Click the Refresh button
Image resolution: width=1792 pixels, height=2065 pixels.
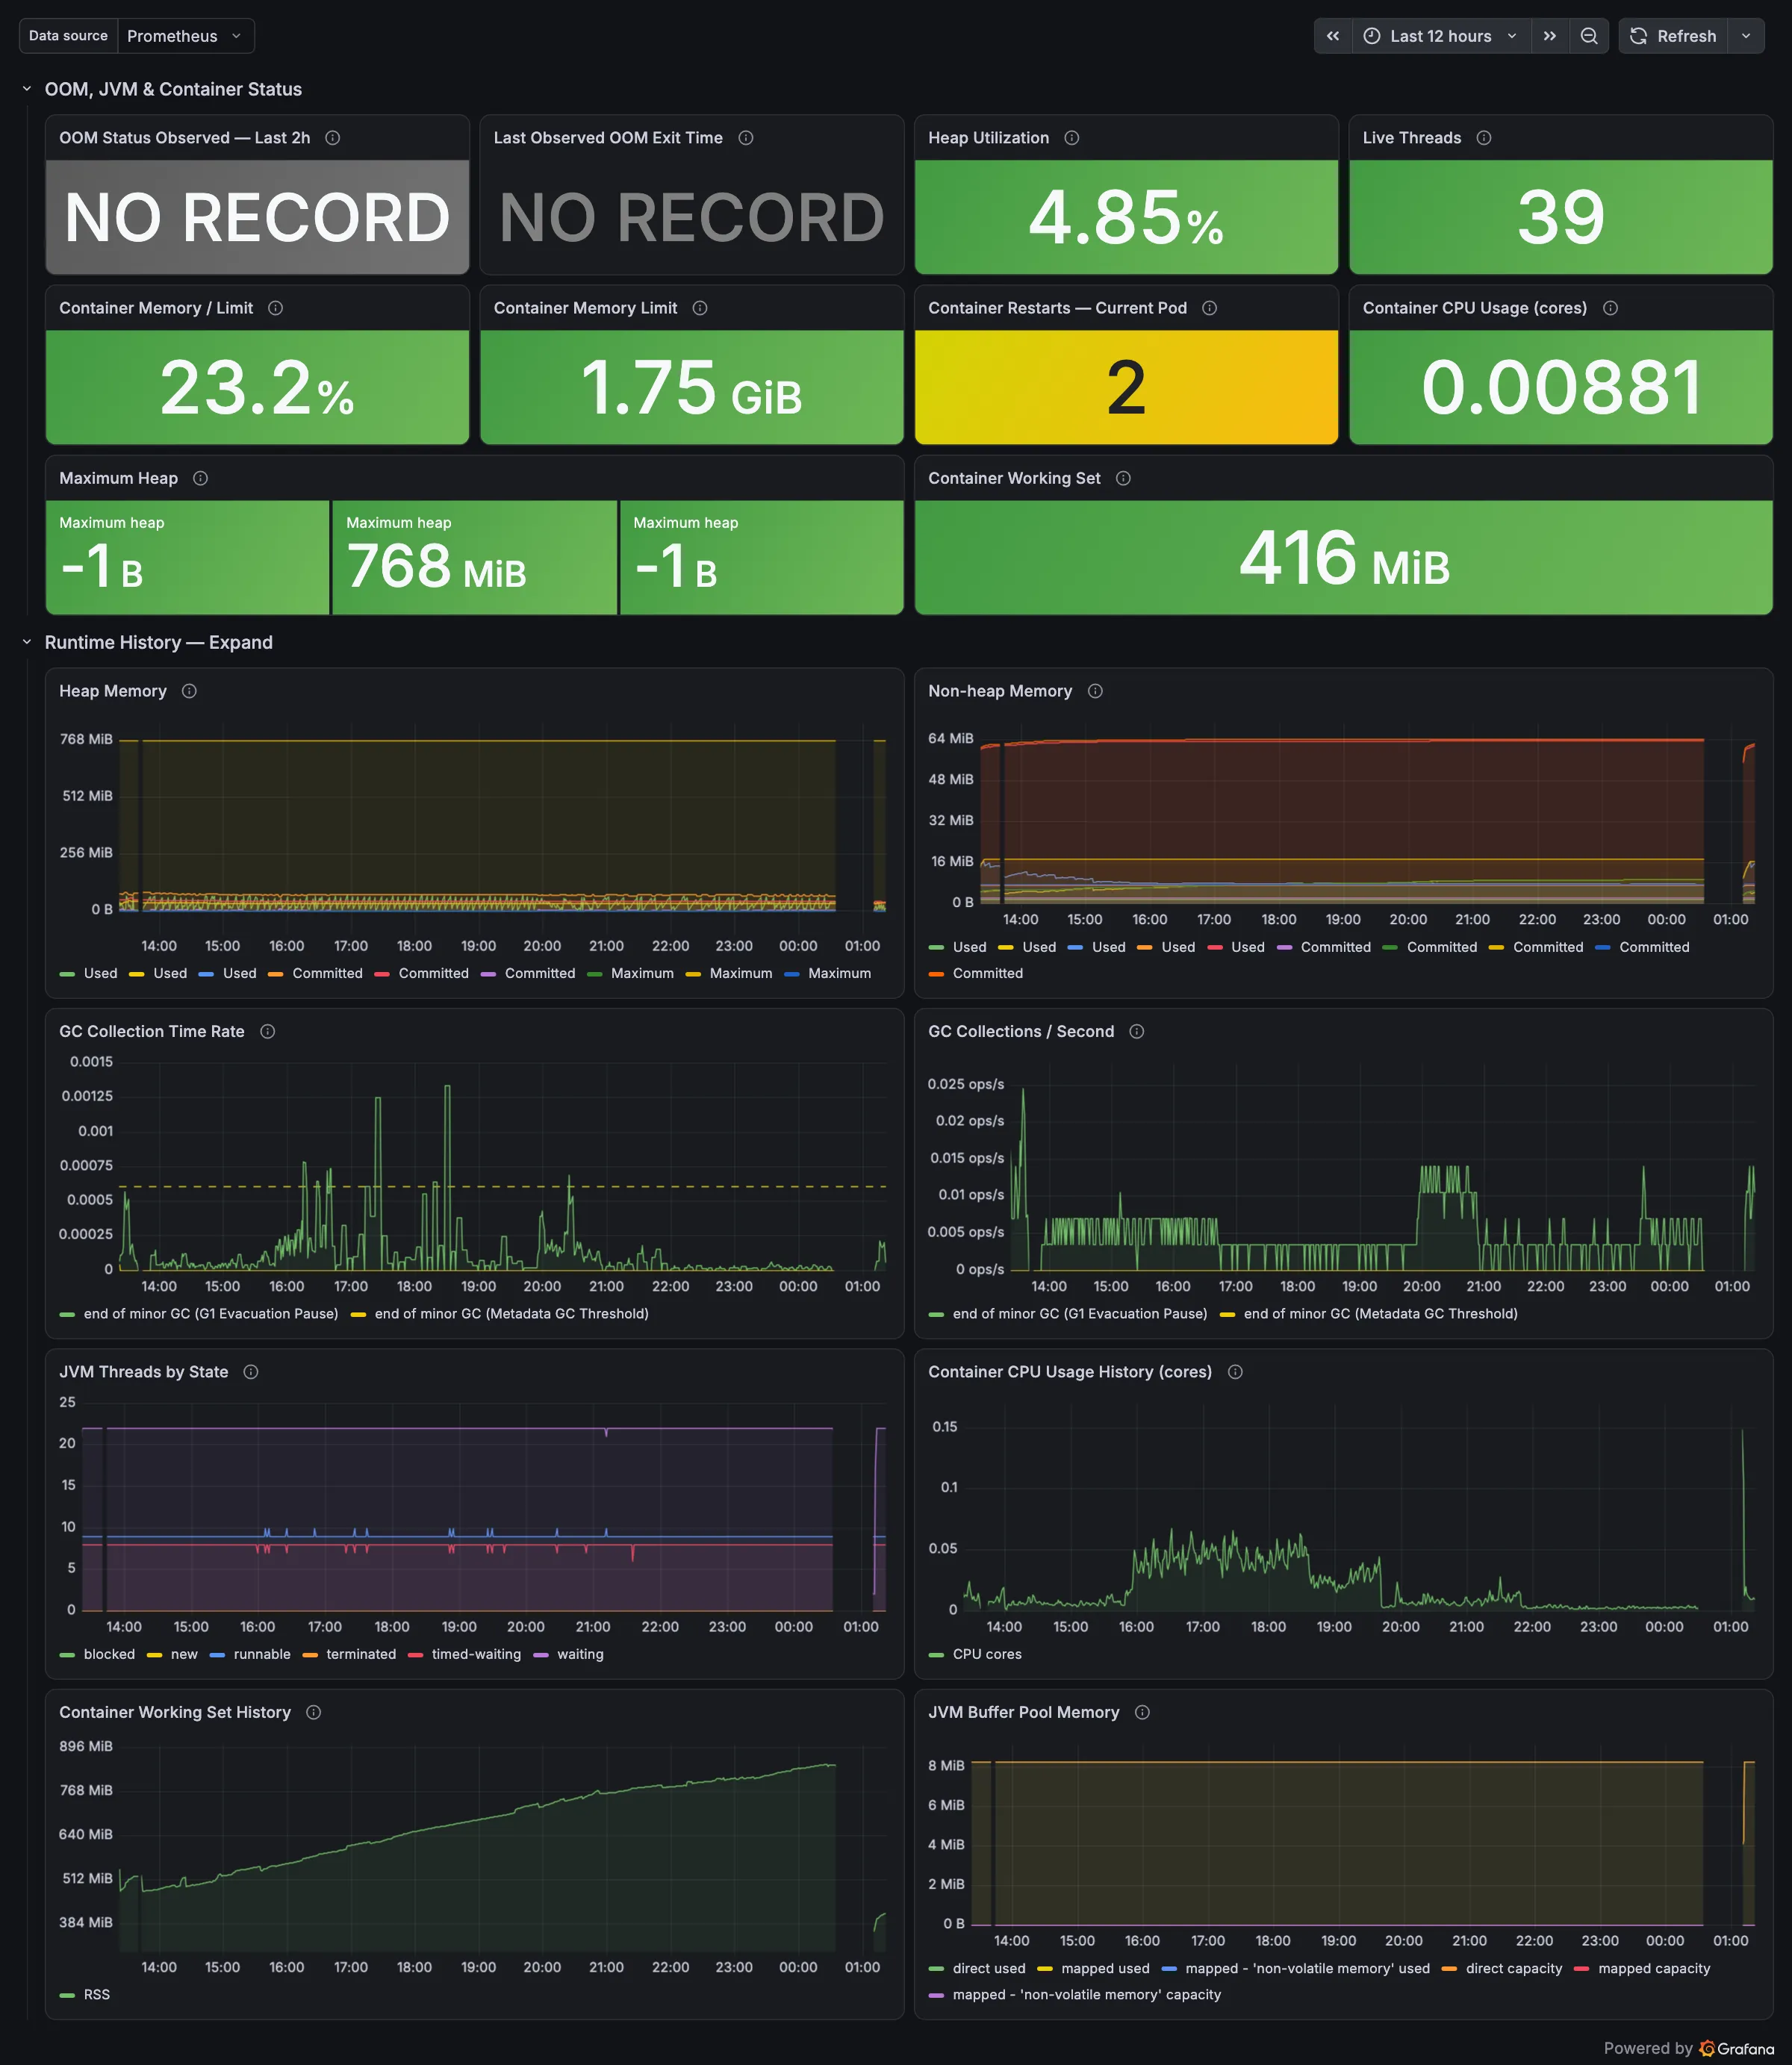1673,36
